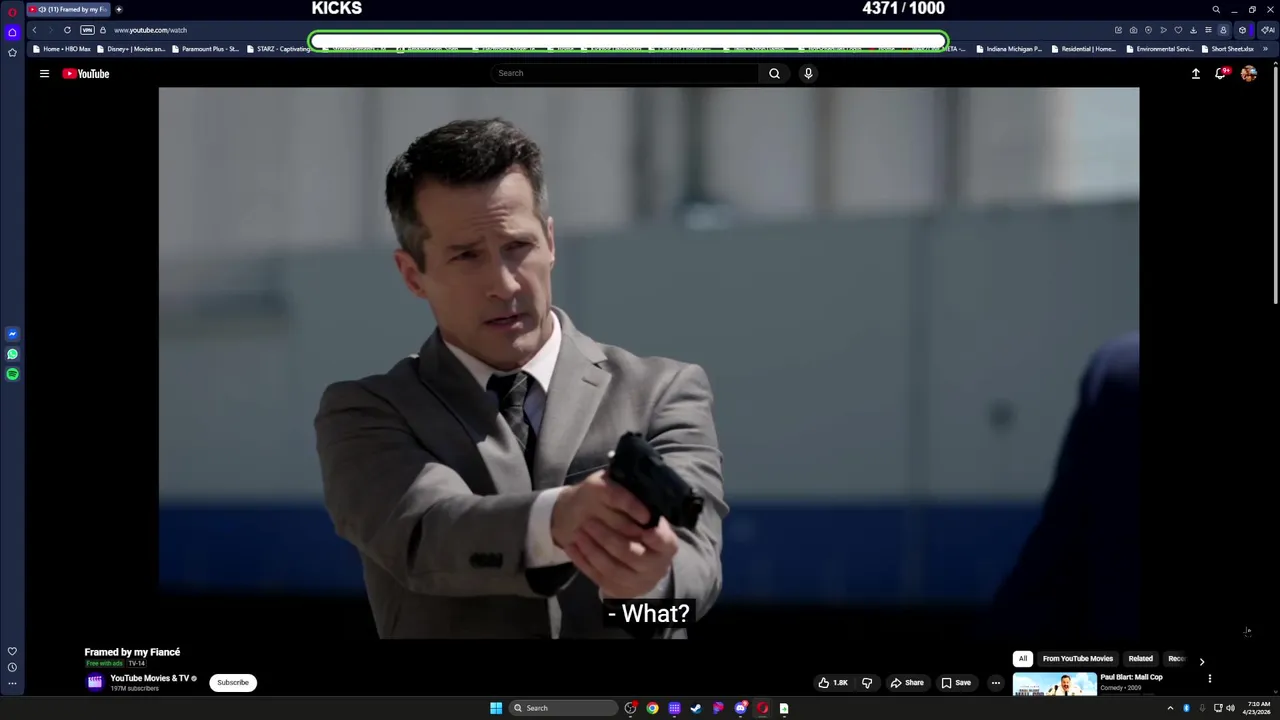Screen dimensions: 1280x720
Task: Focus the YouTube search box
Action: pos(625,73)
